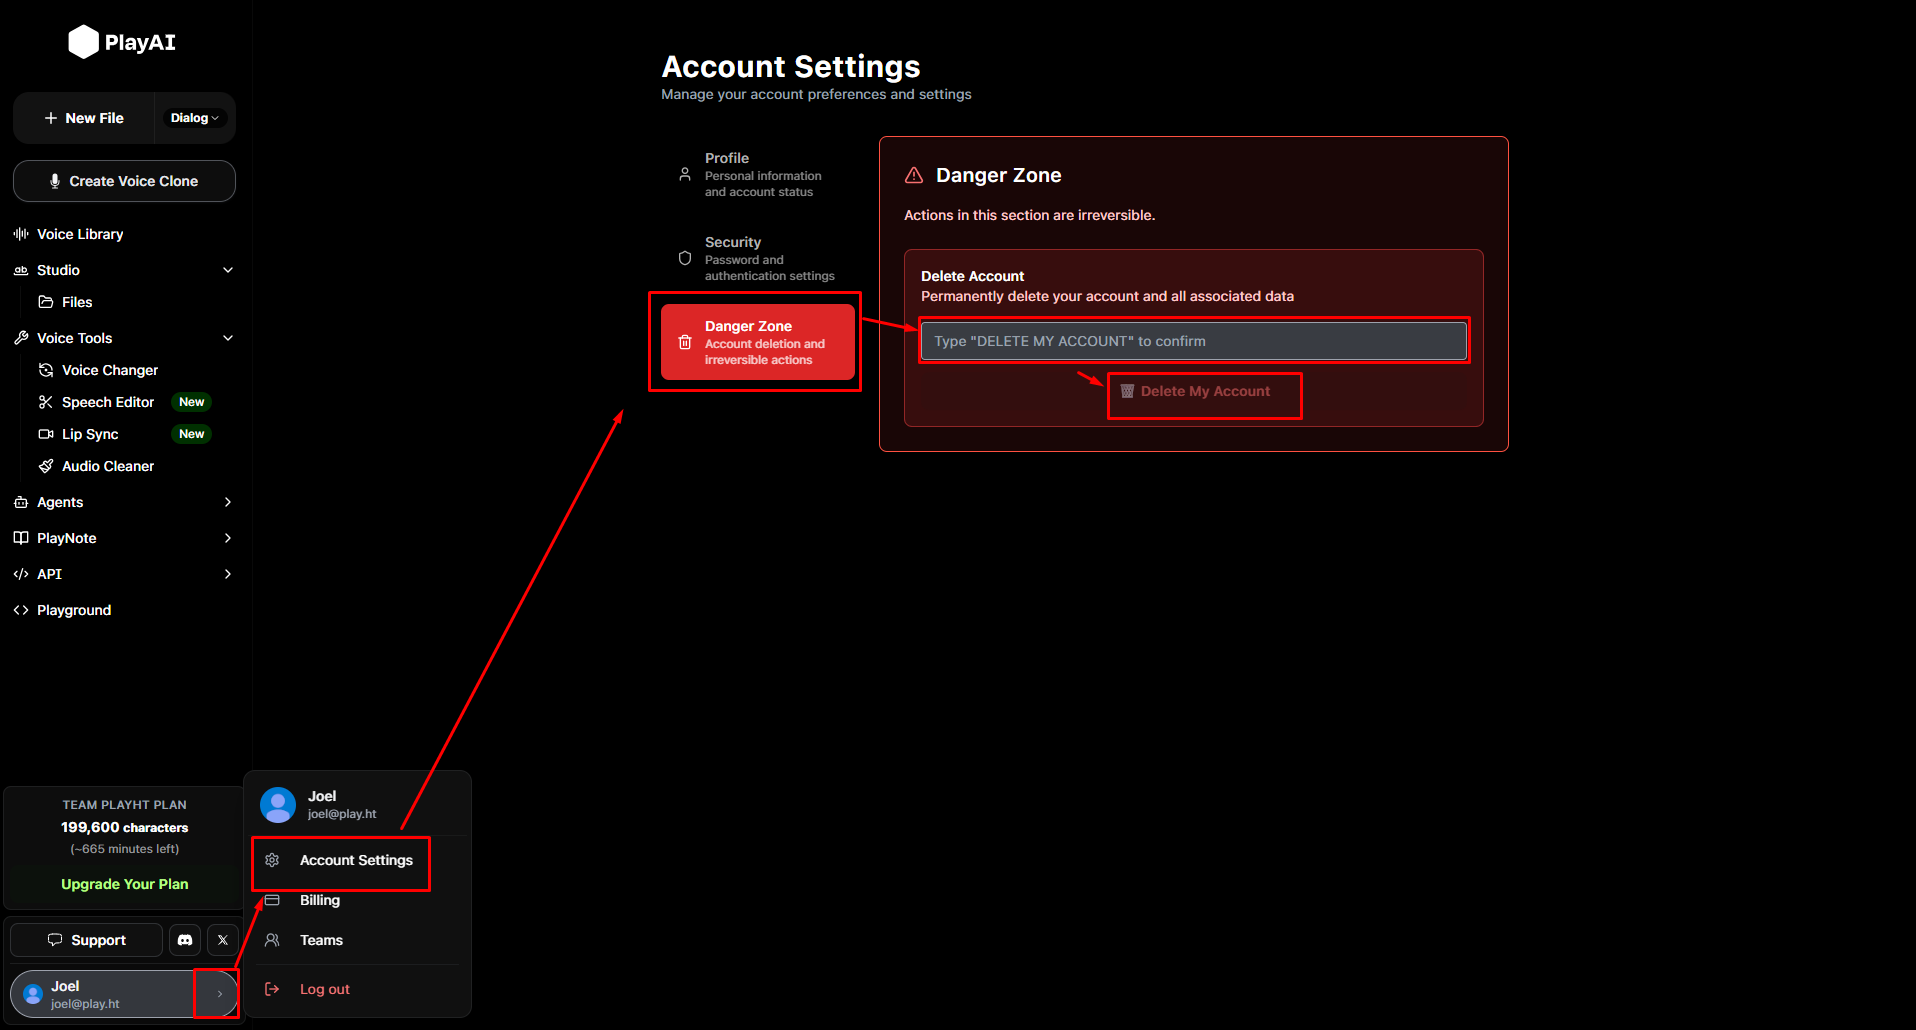Click the Teams people icon
The height and width of the screenshot is (1030, 1916).
pos(272,940)
